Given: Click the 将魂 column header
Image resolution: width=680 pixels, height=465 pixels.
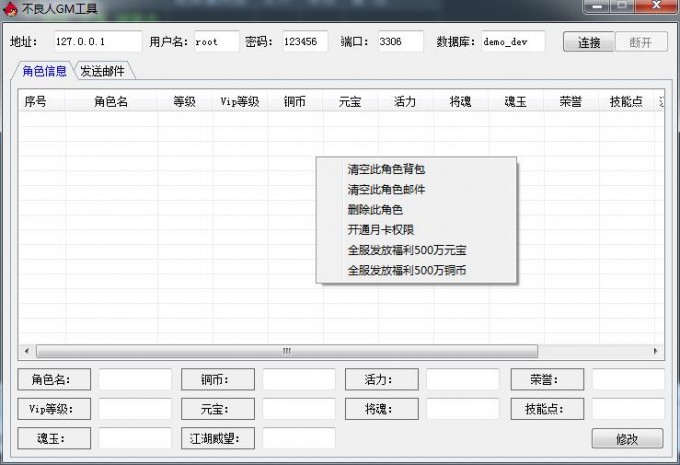Looking at the screenshot, I should click(461, 102).
